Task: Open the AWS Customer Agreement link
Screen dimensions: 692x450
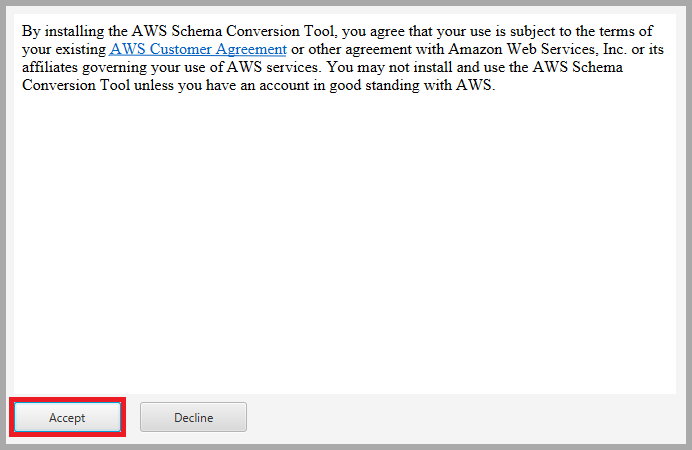Action: pos(198,49)
